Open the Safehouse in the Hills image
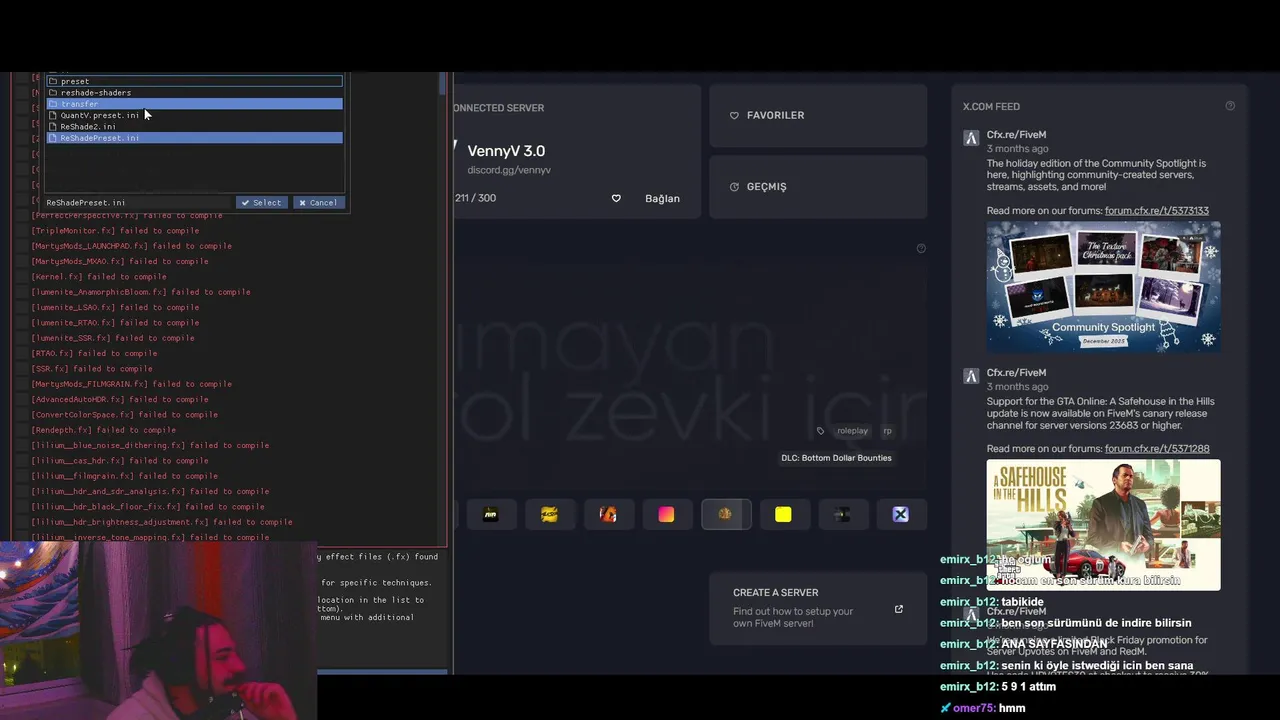The image size is (1280, 720). (x=1103, y=524)
